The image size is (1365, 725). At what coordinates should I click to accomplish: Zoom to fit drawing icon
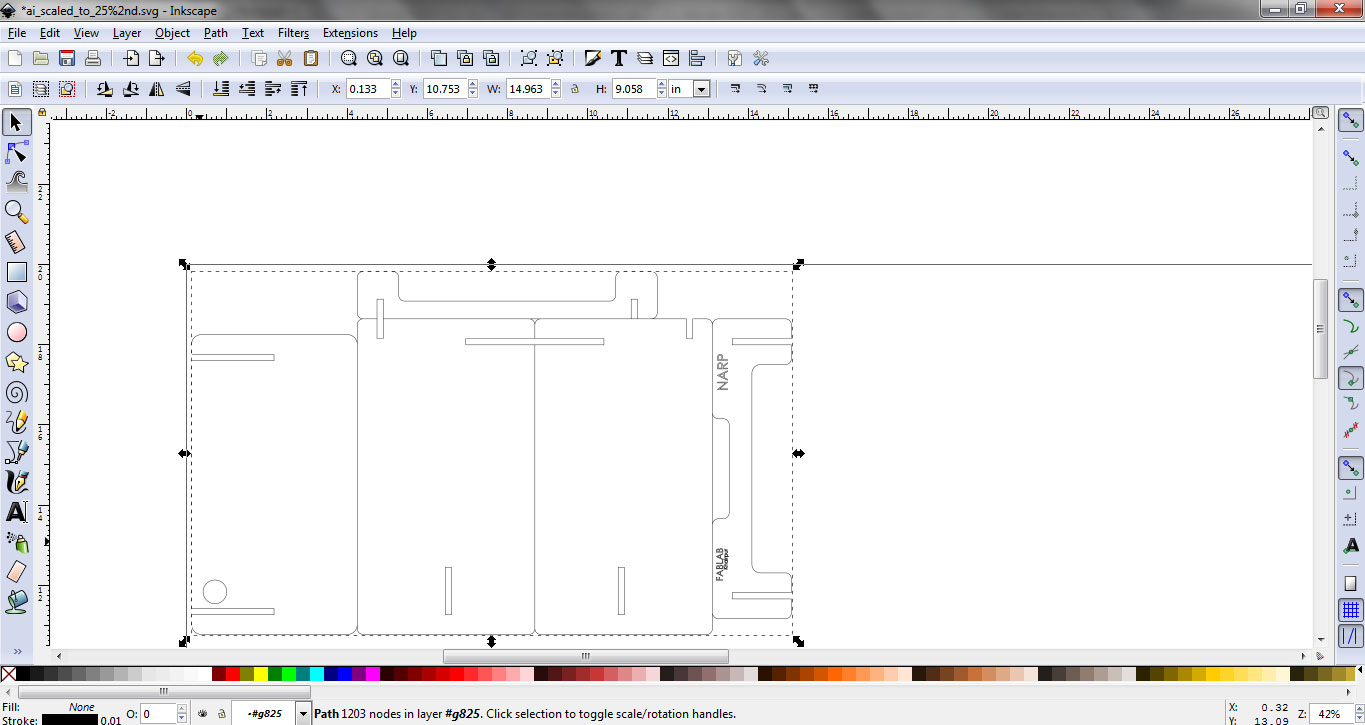(x=375, y=58)
